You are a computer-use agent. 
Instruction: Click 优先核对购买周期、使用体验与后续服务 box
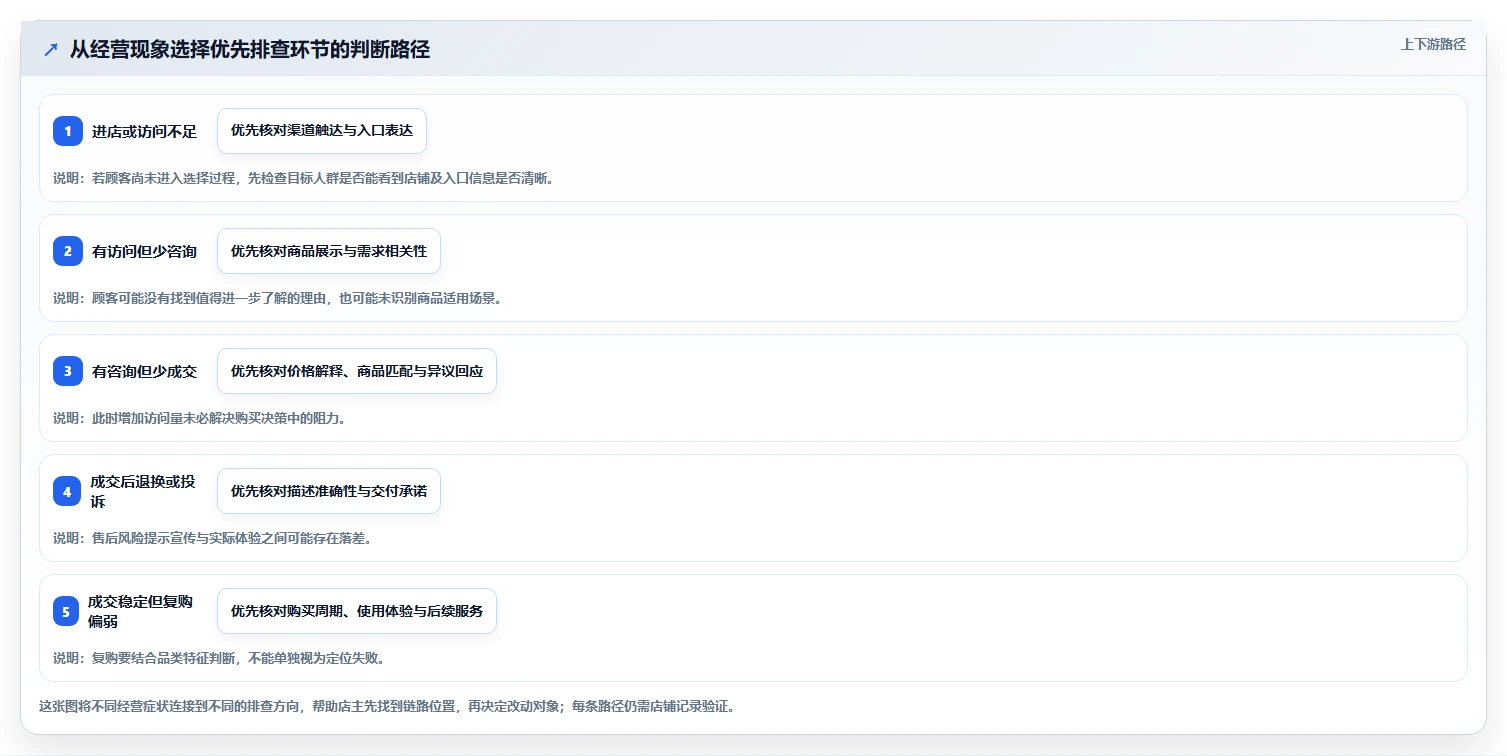click(357, 611)
